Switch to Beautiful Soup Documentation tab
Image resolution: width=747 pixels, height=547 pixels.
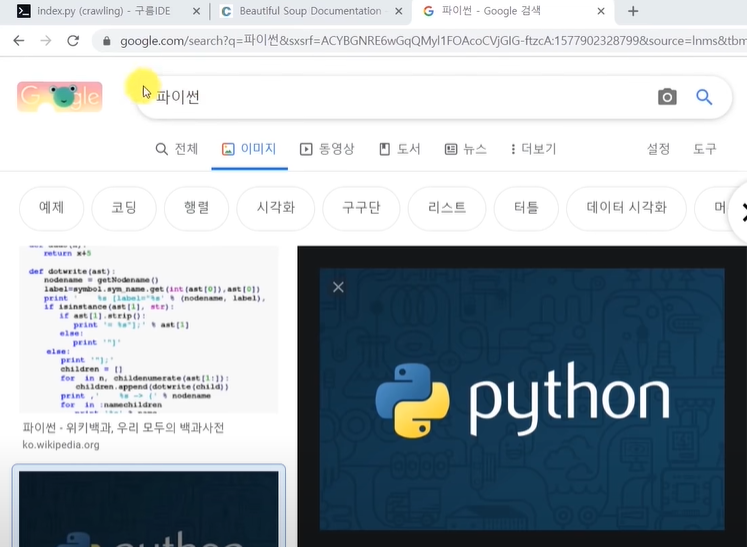coord(310,11)
